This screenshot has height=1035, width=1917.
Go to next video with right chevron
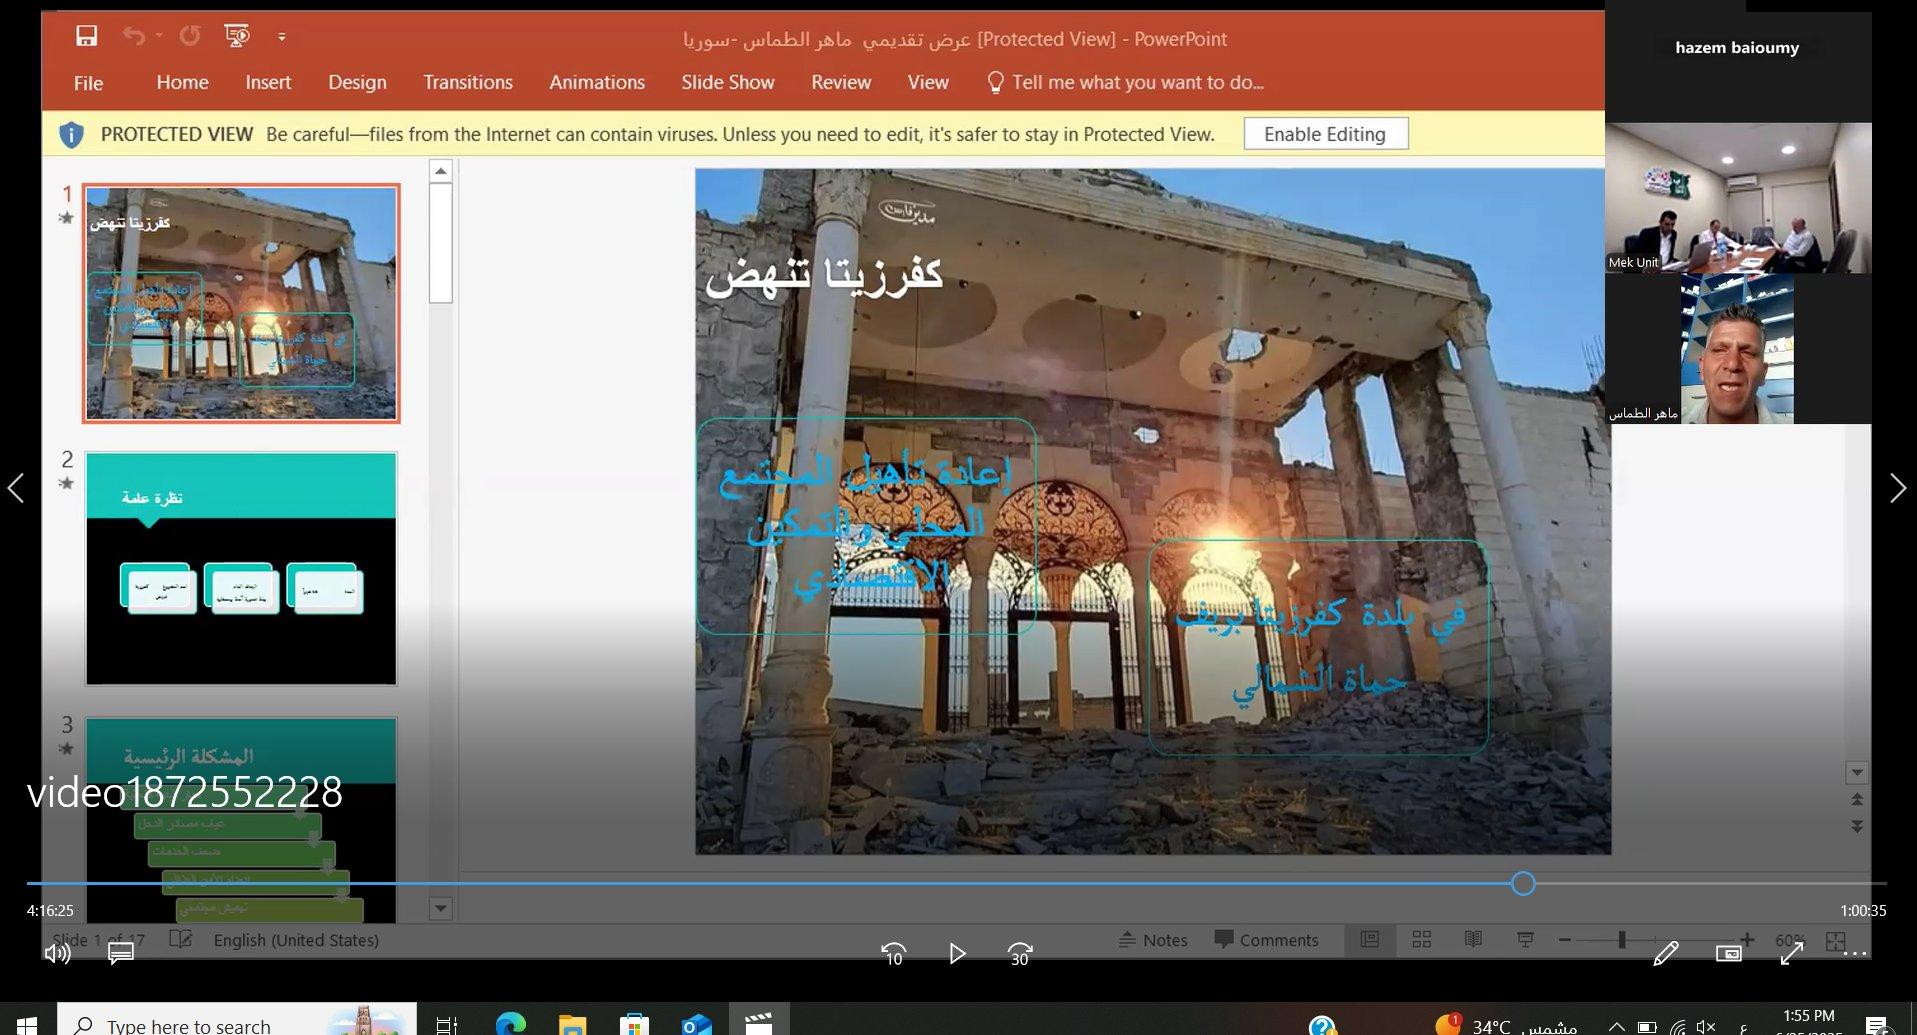1897,488
